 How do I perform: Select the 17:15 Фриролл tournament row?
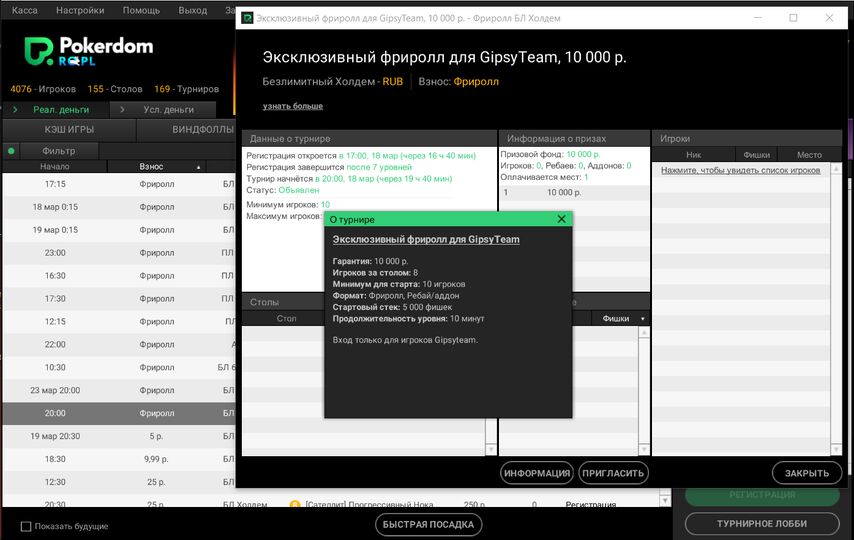119,184
